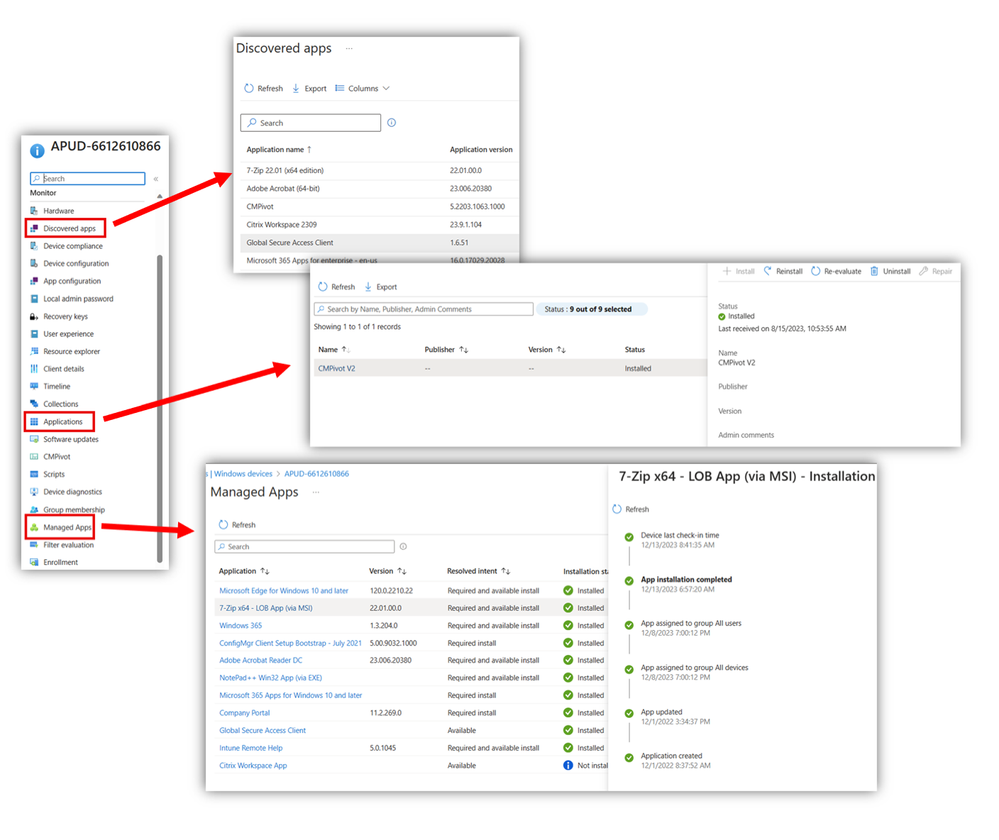Export the Applications list panel
This screenshot has width=999, height=840.
coord(380,287)
